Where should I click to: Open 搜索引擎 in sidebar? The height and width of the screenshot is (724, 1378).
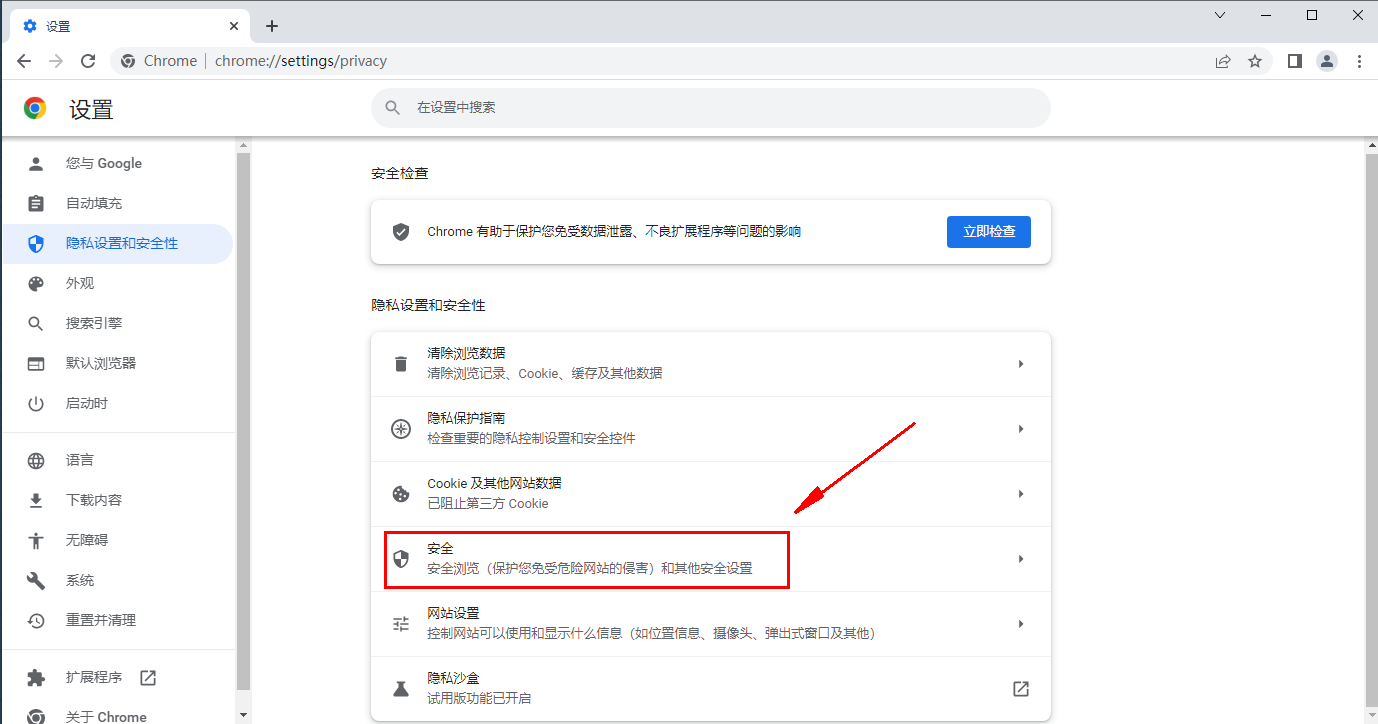coord(117,323)
